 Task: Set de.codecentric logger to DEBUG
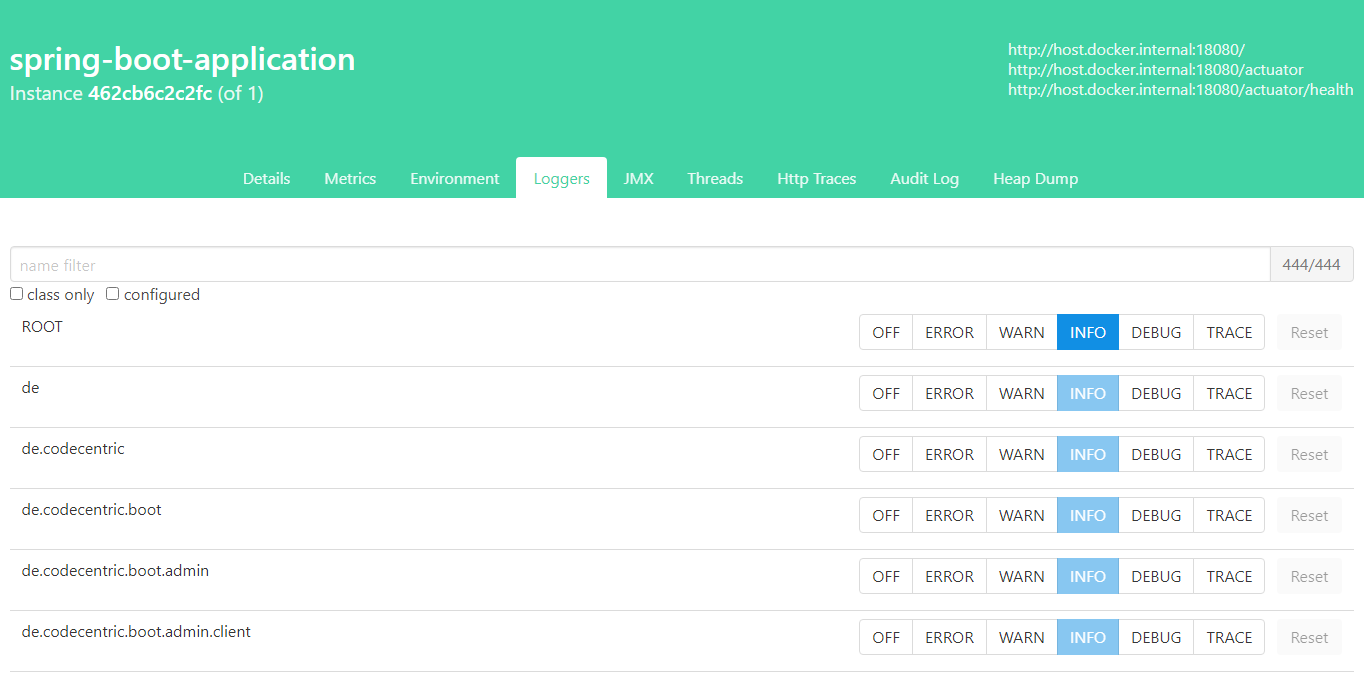coord(1156,454)
